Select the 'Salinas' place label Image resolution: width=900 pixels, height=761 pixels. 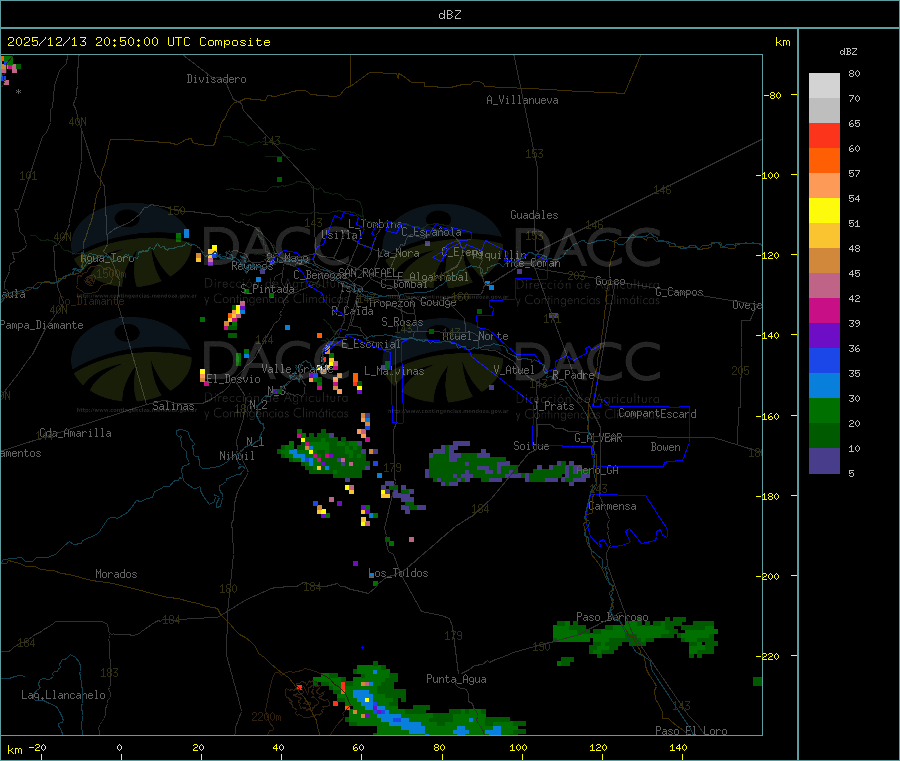[x=173, y=406]
